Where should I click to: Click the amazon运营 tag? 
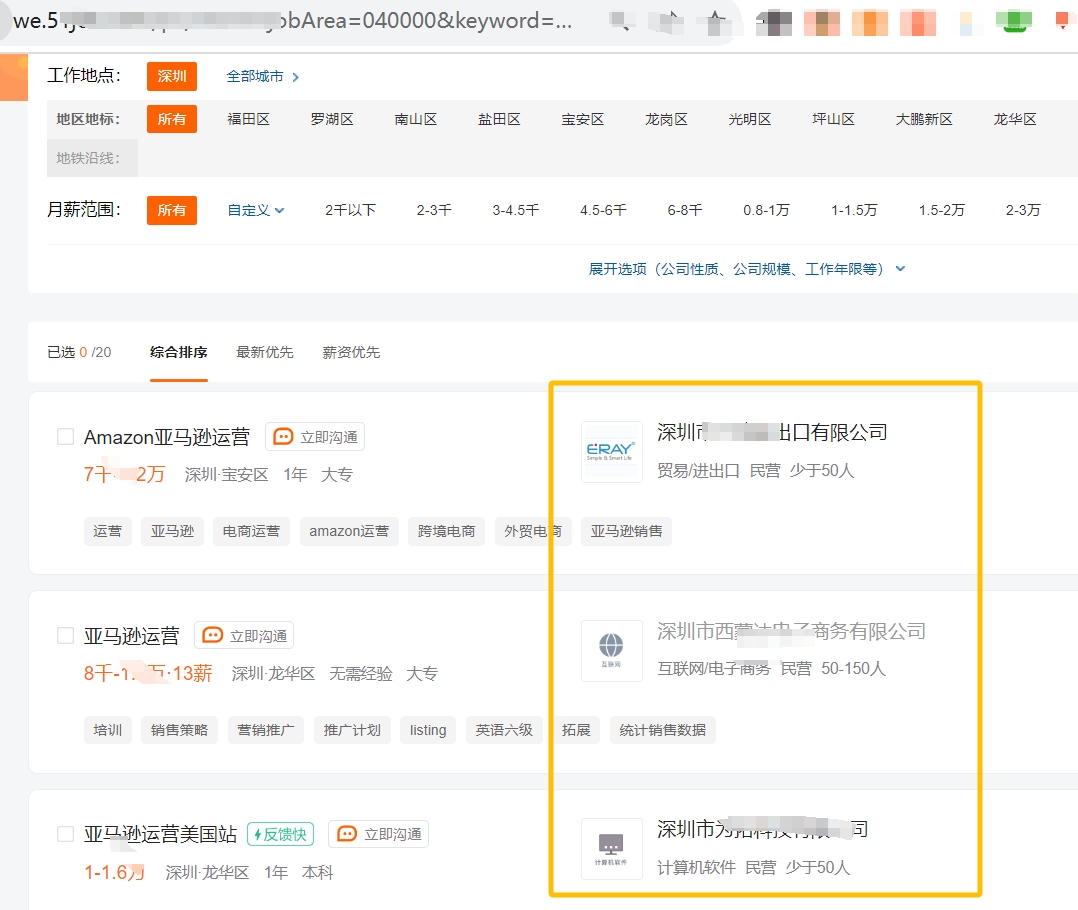349,531
